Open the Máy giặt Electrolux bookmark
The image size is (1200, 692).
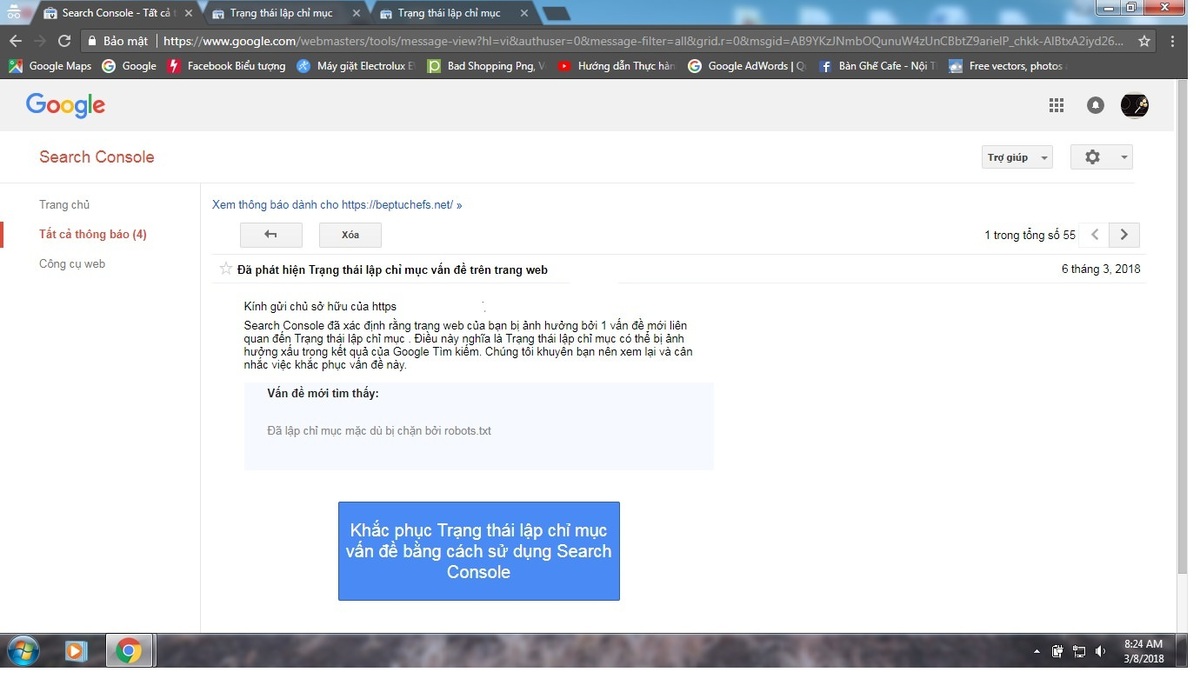[357, 66]
